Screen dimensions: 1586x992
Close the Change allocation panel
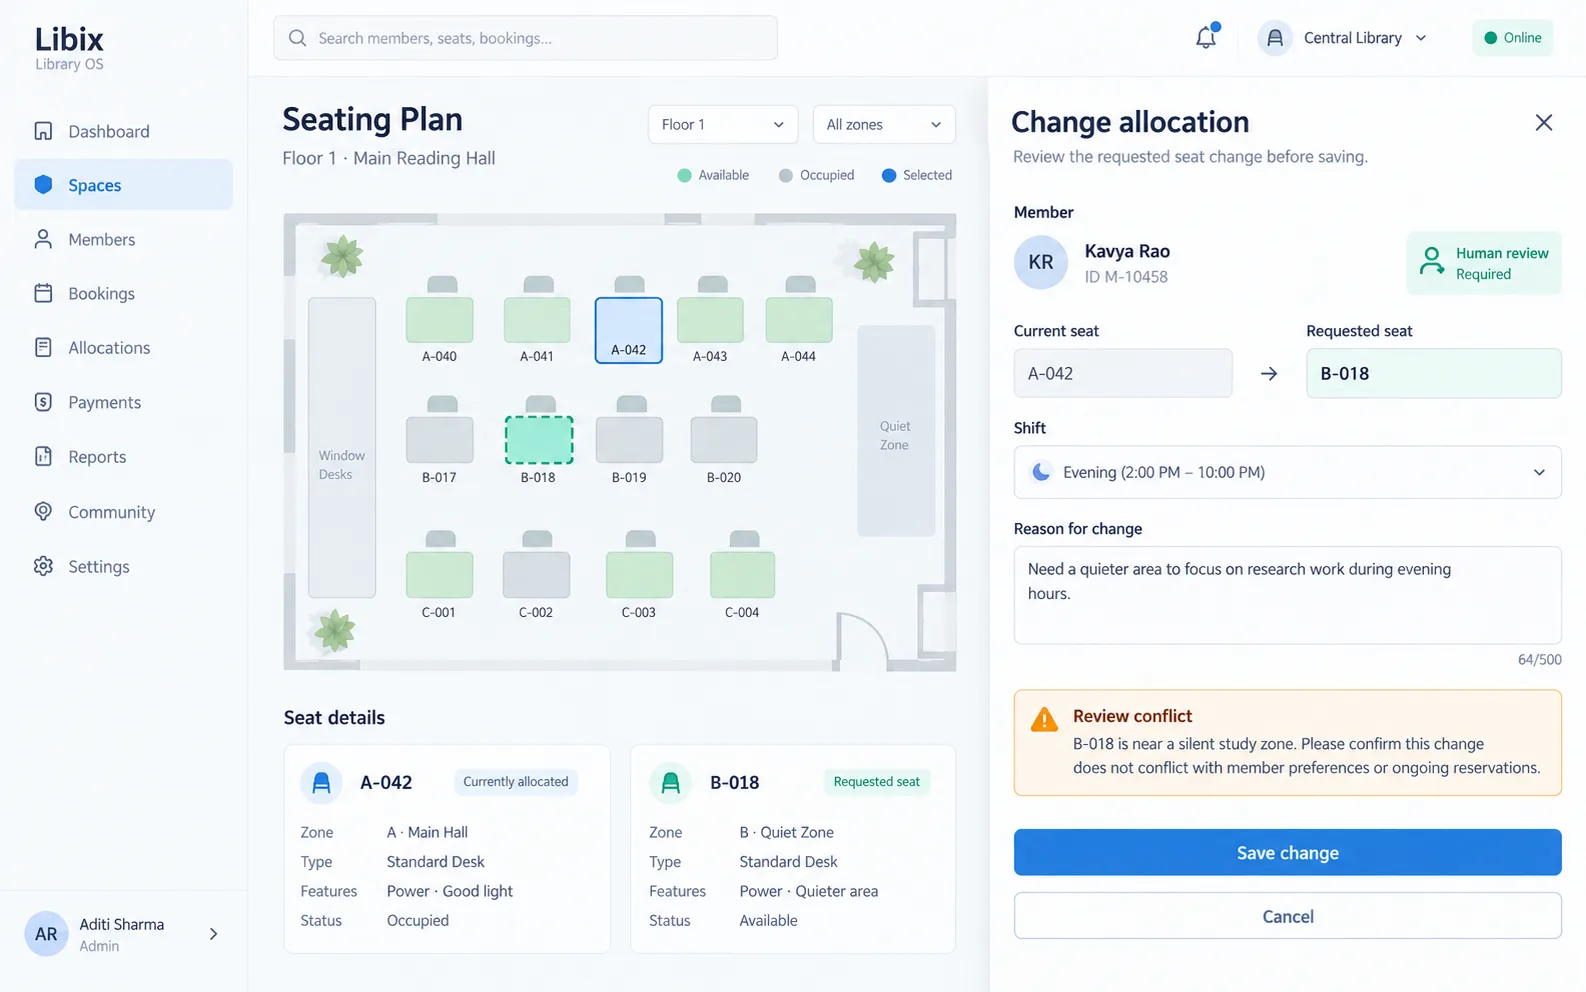1544,122
